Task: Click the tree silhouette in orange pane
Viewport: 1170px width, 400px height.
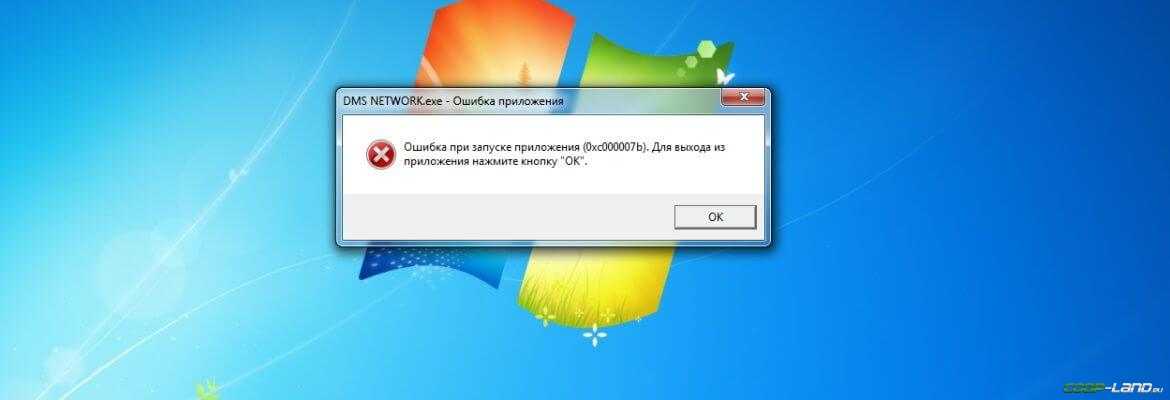Action: click(x=525, y=72)
